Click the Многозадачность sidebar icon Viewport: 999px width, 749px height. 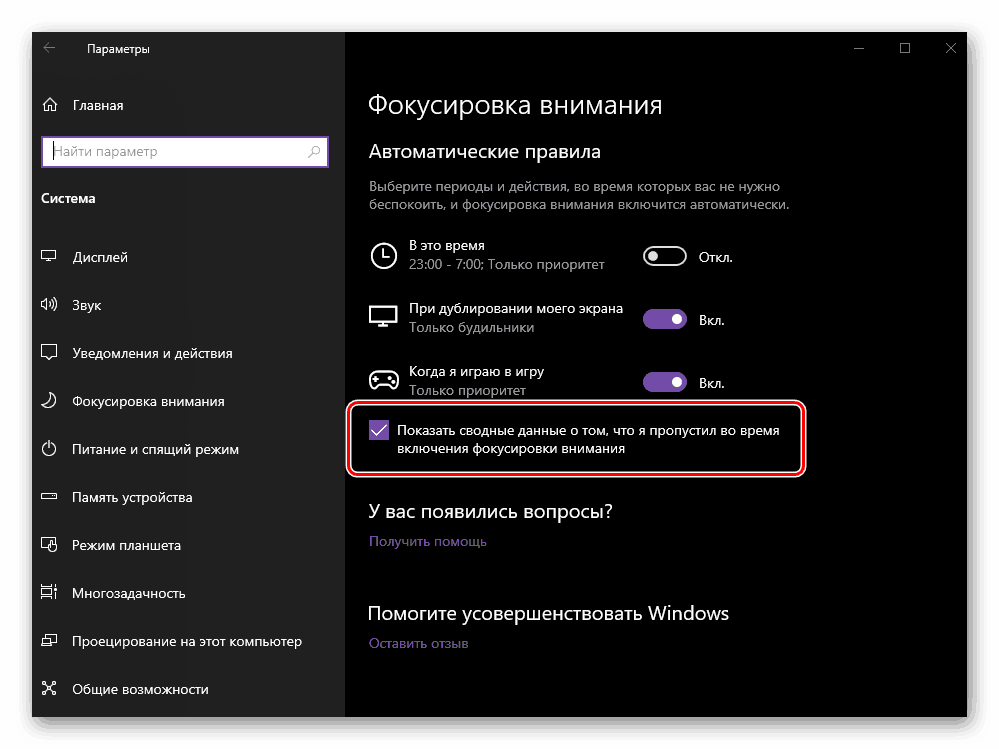point(49,593)
